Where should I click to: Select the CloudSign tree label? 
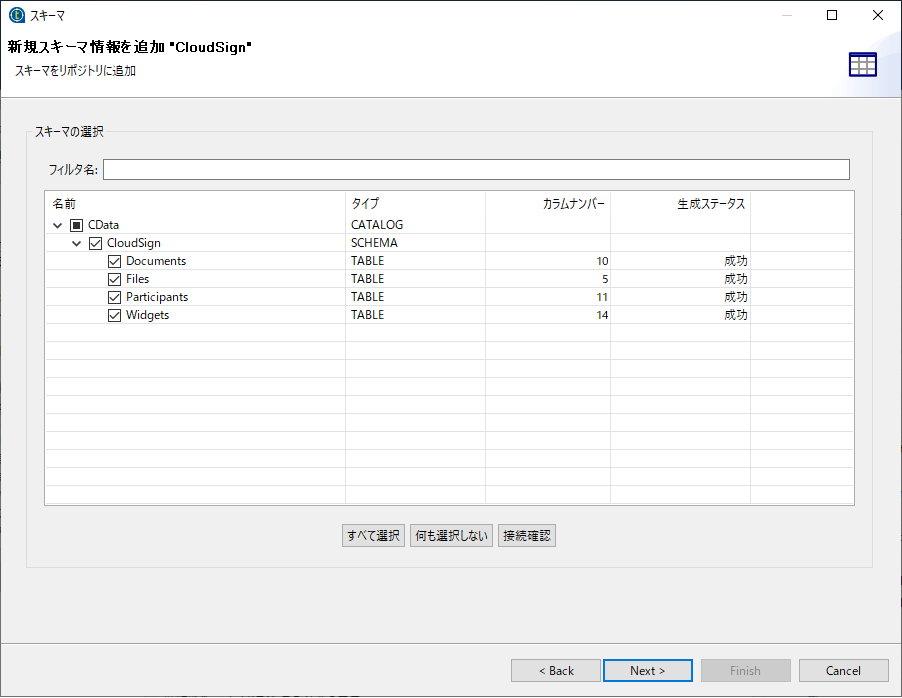(133, 243)
